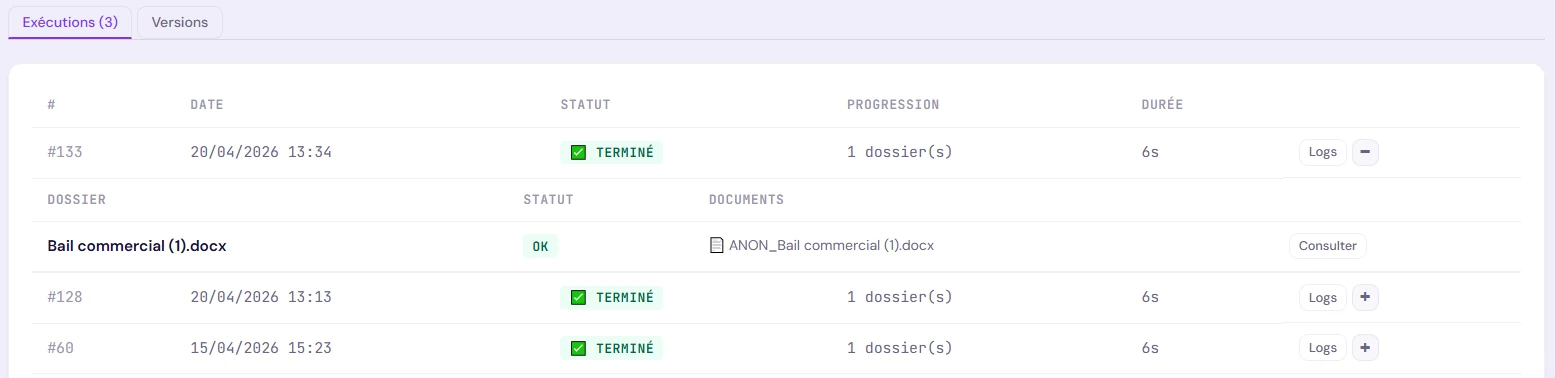Click the green check icon of #60 status
Viewport: 1555px width, 378px height.
pos(578,349)
